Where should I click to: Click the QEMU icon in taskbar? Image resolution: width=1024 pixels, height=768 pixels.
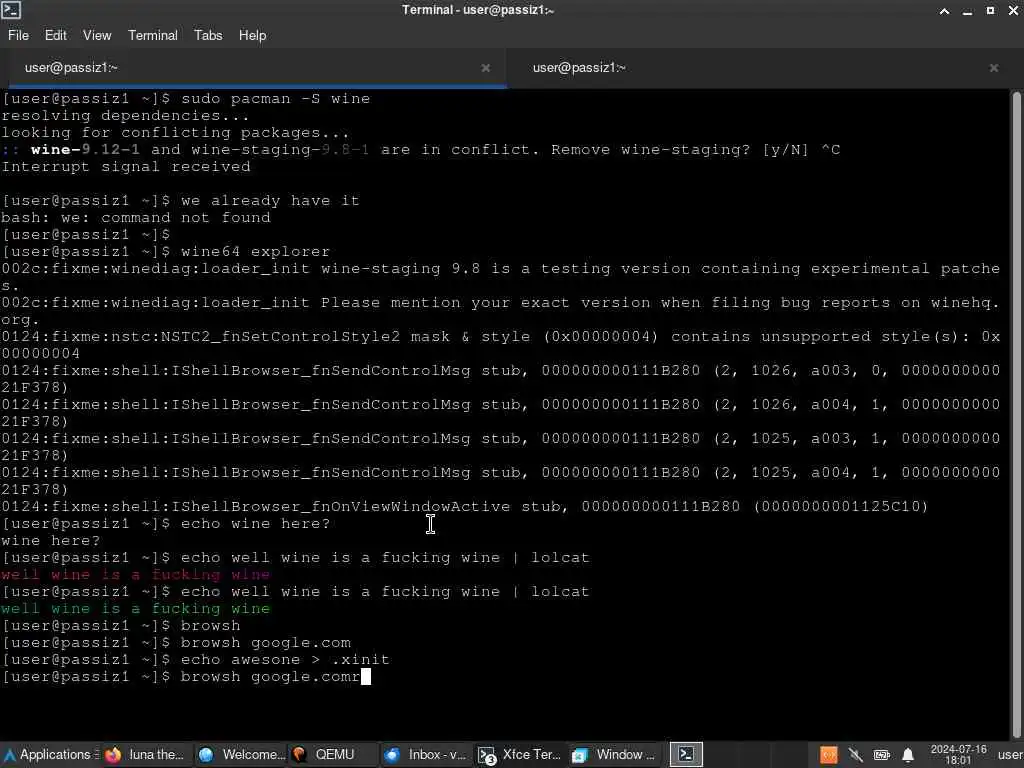coord(299,755)
